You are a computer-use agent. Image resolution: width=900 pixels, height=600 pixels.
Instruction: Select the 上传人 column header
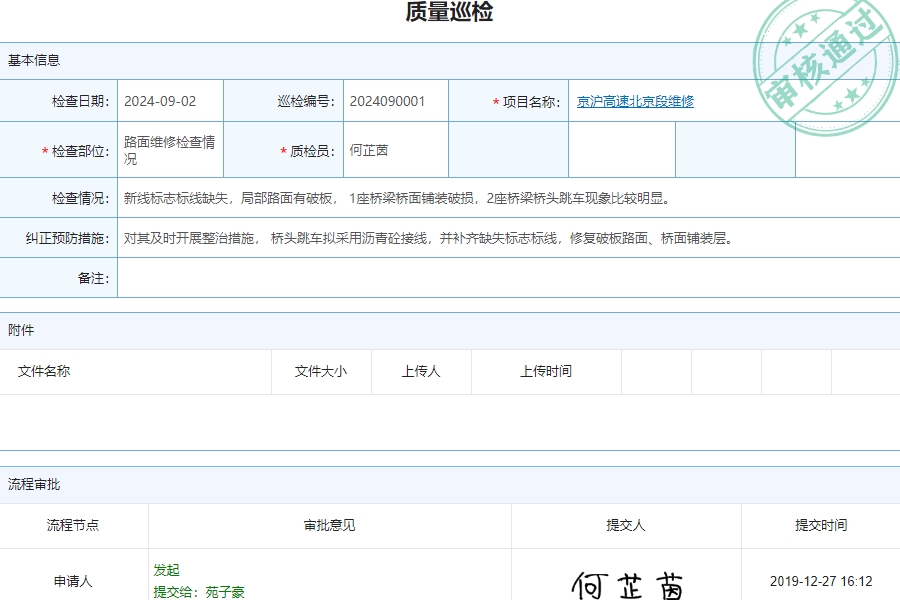[x=420, y=371]
